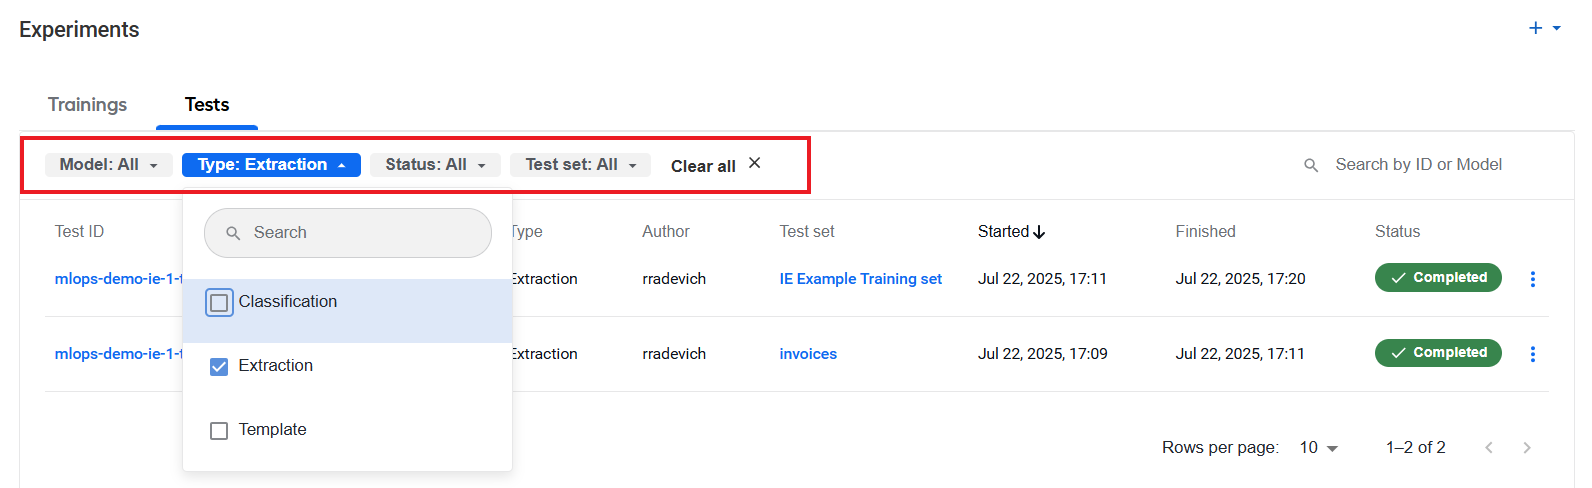Open the Test set: All dropdown
1592x488 pixels.
[580, 165]
